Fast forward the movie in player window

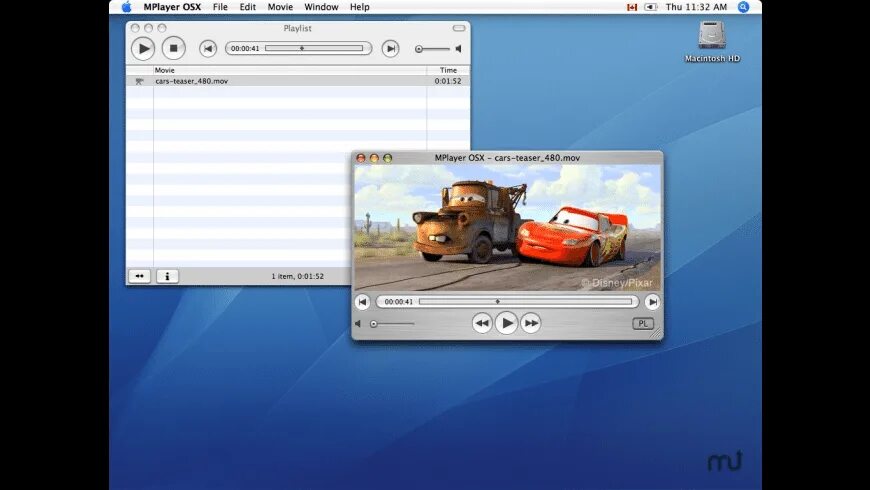(530, 323)
